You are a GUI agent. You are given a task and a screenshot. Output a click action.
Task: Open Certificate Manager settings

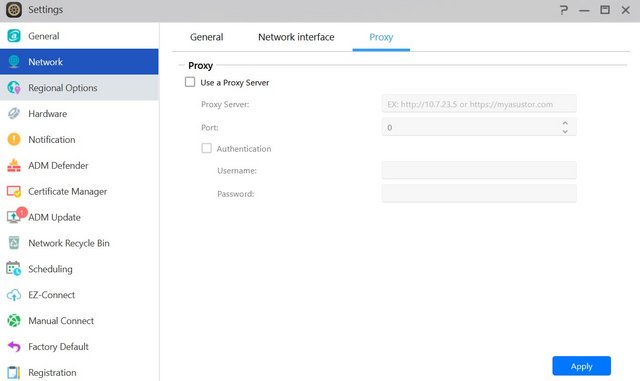tap(79, 191)
